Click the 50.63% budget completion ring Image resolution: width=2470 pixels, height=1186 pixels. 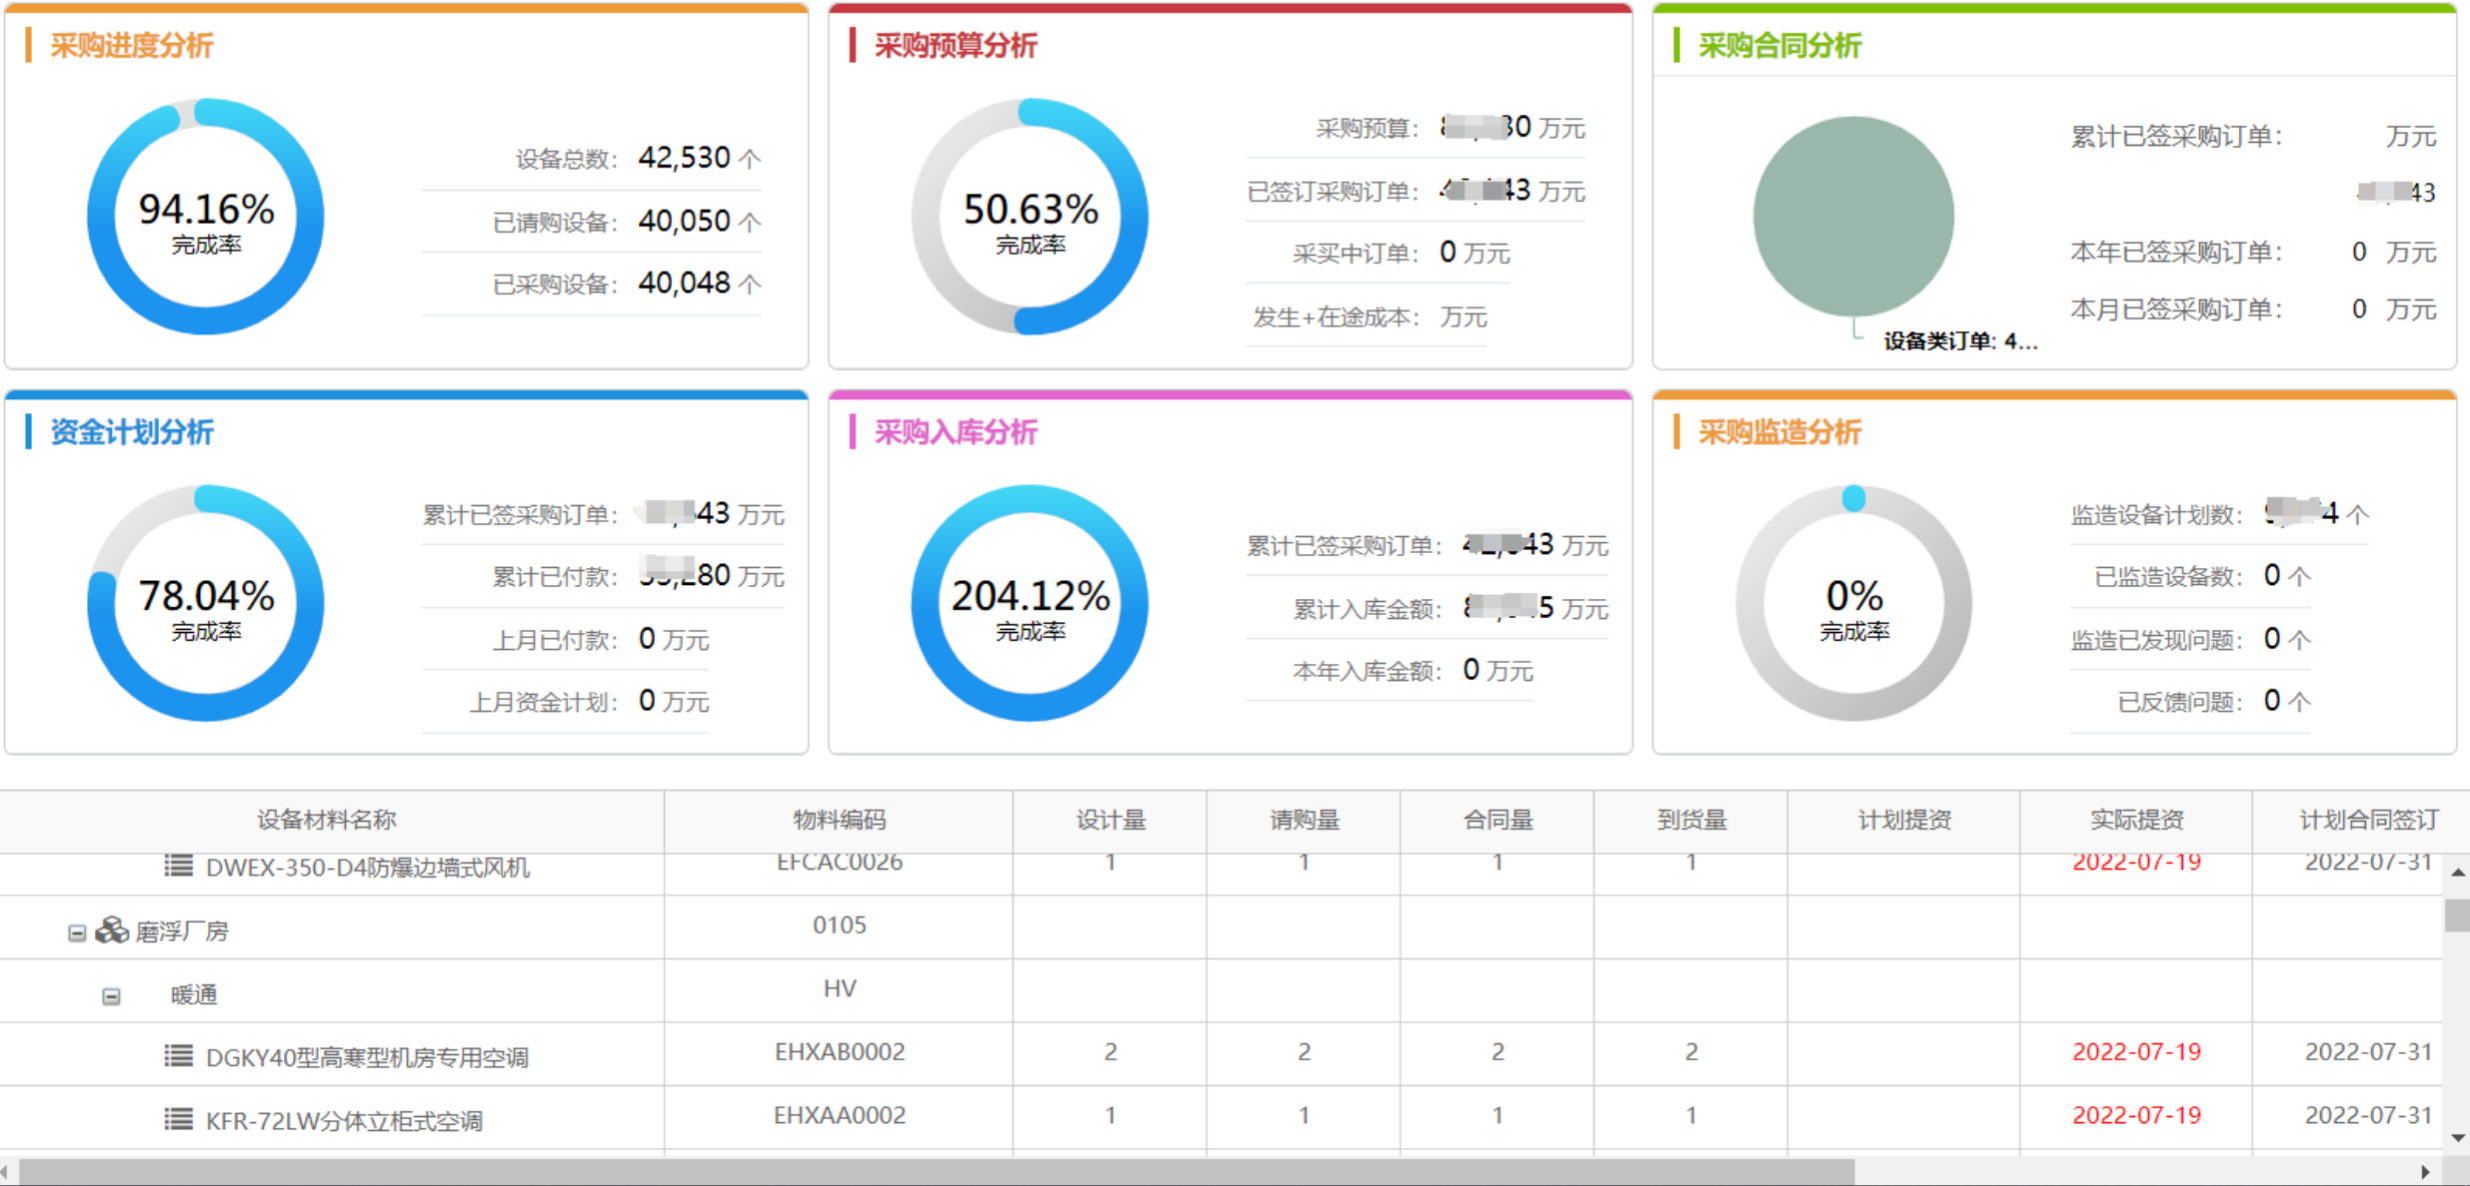[x=1029, y=216]
